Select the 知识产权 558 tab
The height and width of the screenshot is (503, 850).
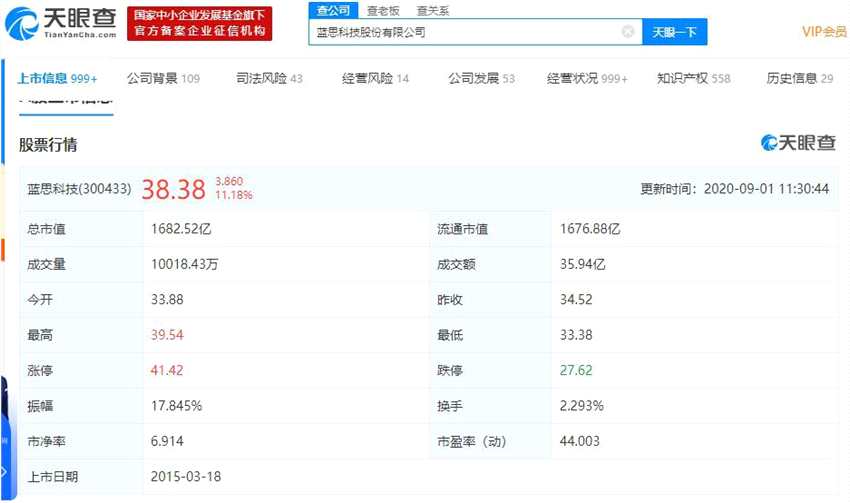click(x=693, y=79)
